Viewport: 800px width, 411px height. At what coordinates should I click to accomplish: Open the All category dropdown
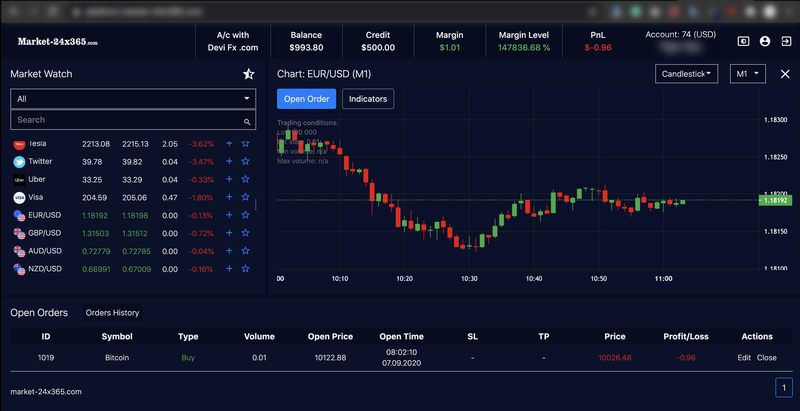click(x=133, y=99)
